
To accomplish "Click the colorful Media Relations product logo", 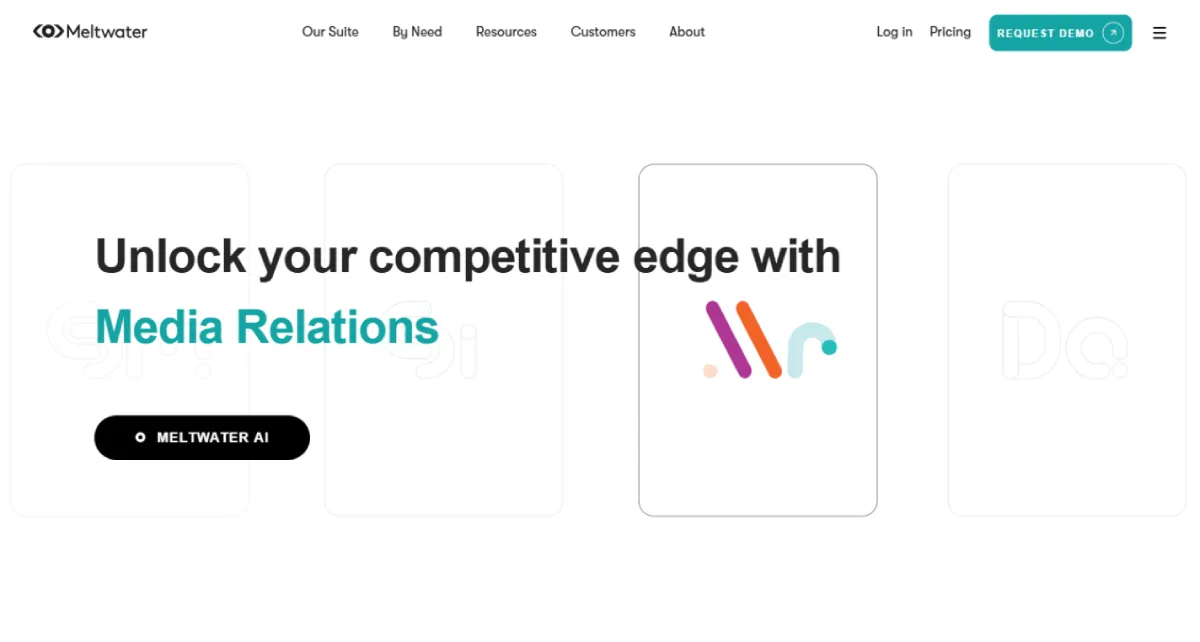I will click(770, 340).
